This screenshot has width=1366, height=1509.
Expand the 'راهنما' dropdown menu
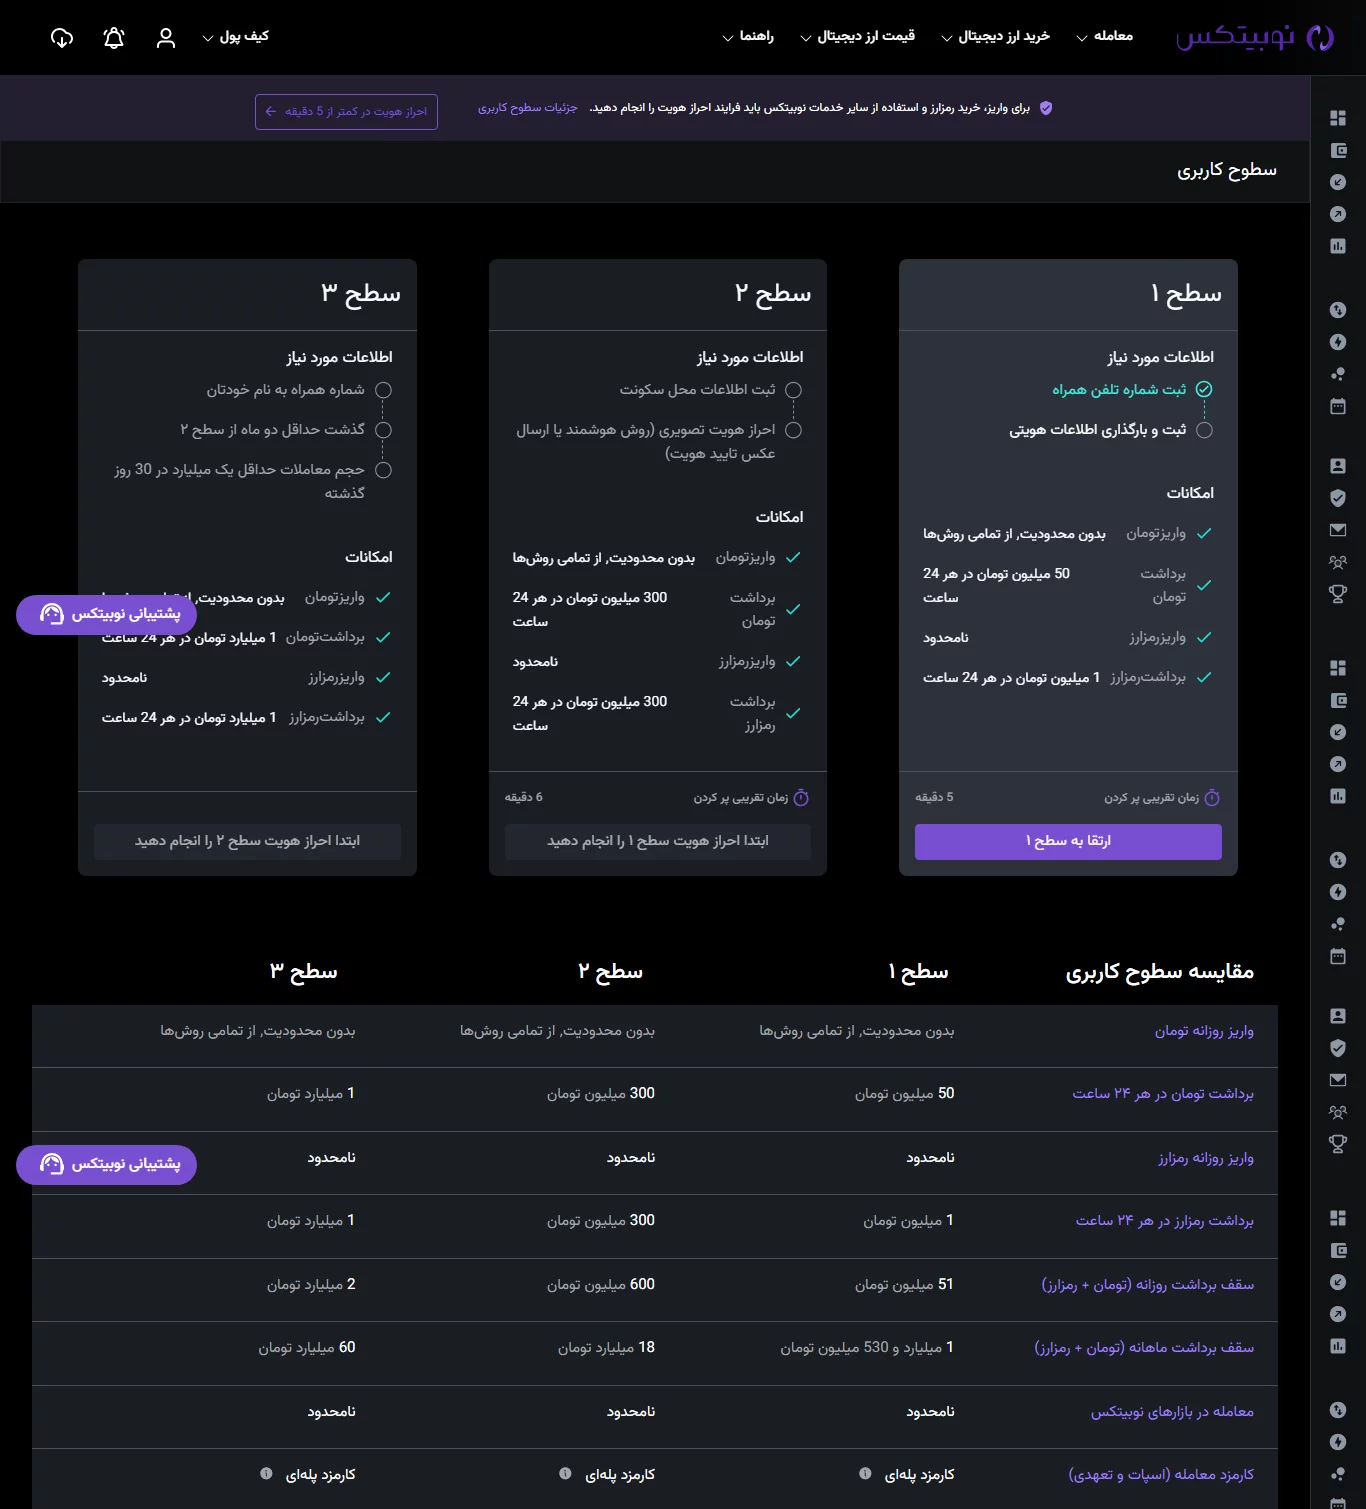[x=747, y=36]
